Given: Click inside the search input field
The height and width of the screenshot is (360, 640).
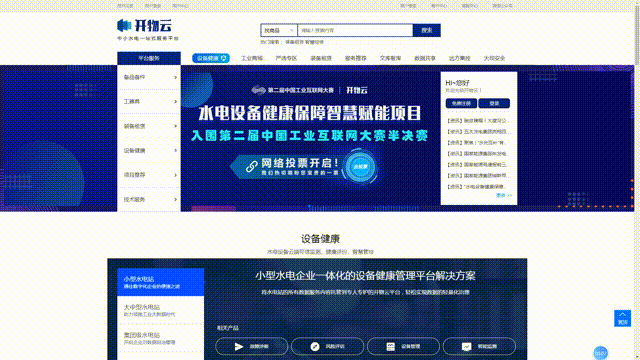Looking at the screenshot, I should [355, 30].
